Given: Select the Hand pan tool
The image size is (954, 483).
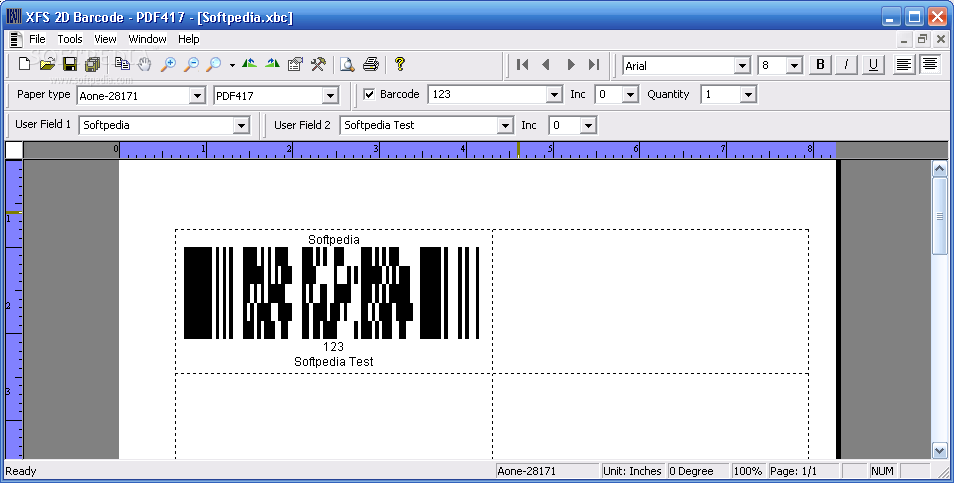Looking at the screenshot, I should (144, 64).
